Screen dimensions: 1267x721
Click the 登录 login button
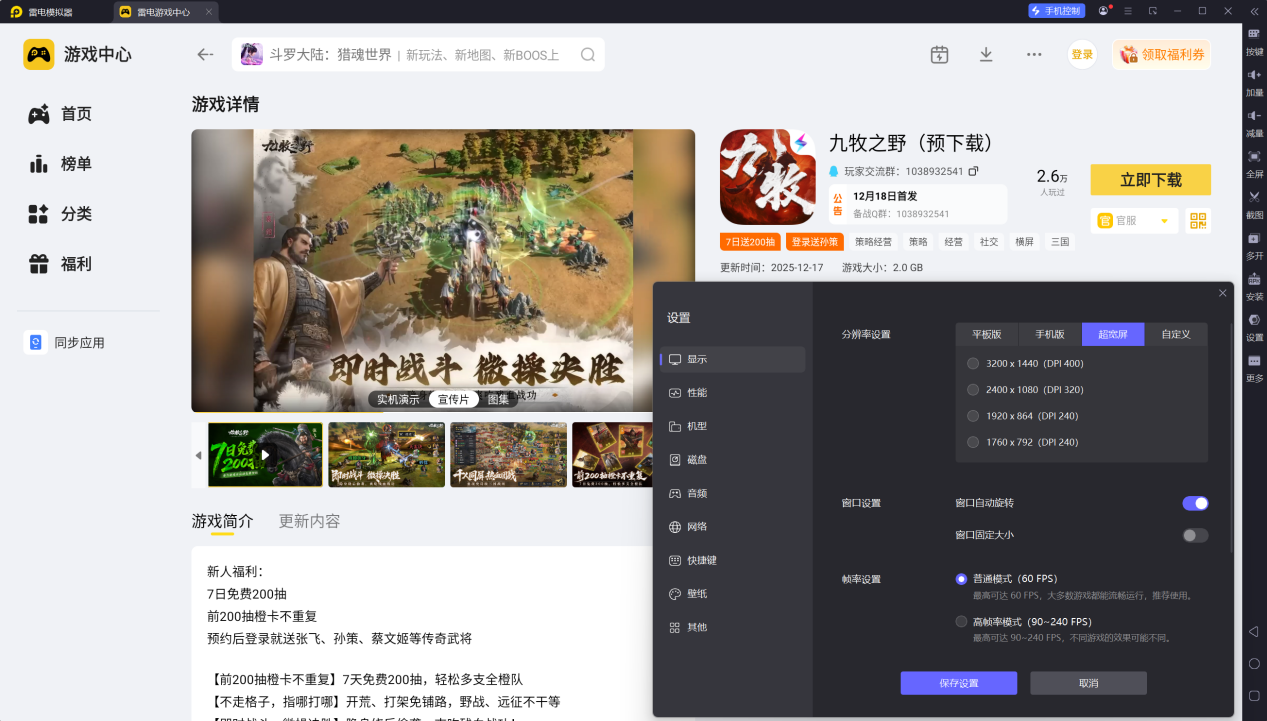(x=1082, y=55)
